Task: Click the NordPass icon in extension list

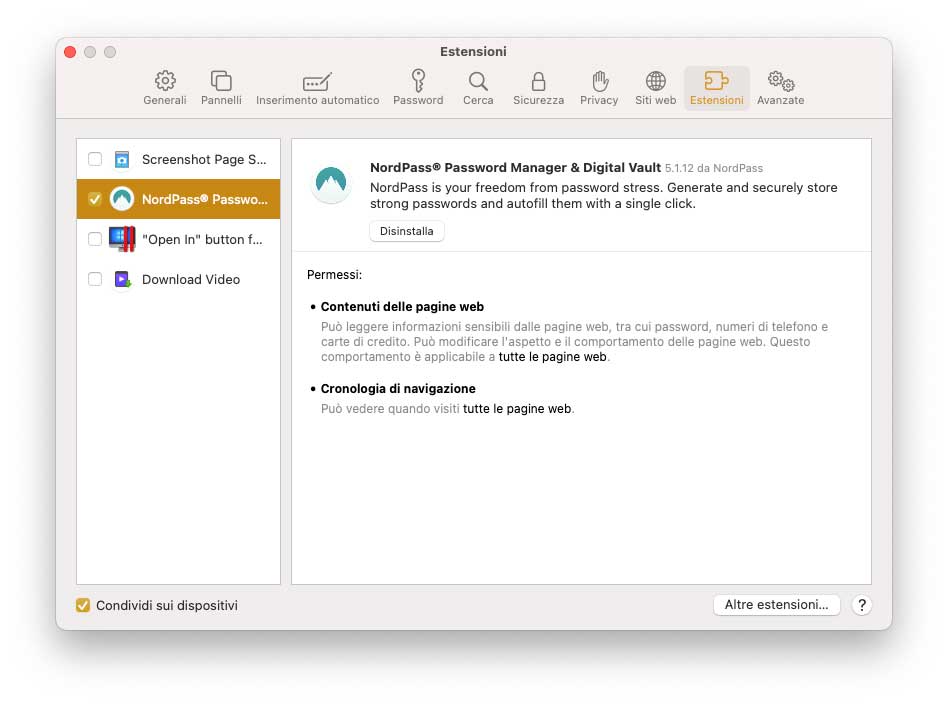Action: click(122, 199)
